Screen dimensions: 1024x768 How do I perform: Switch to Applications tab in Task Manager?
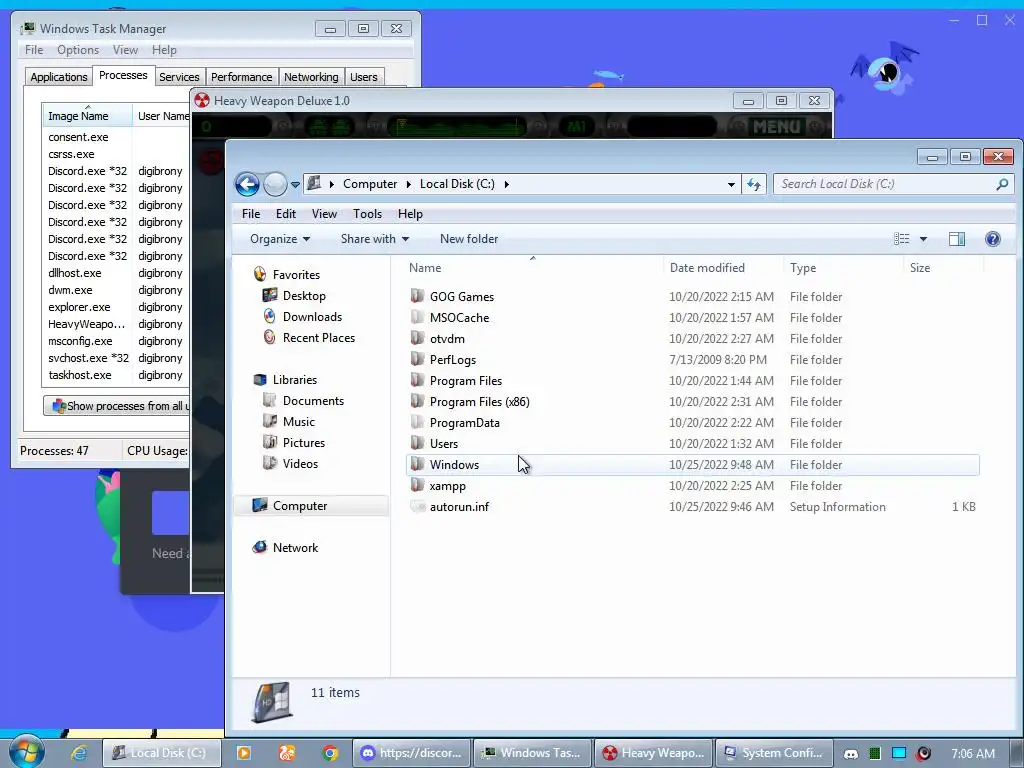click(x=59, y=77)
